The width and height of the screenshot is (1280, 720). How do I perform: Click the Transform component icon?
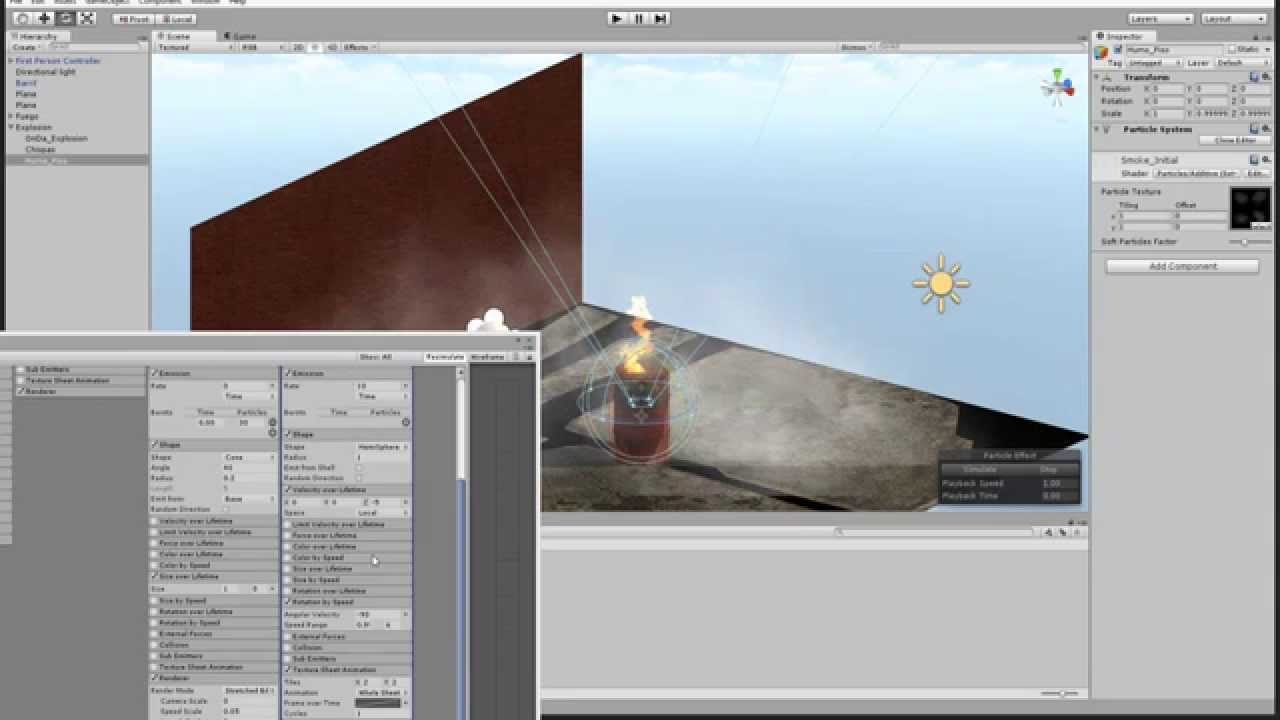click(x=1107, y=77)
